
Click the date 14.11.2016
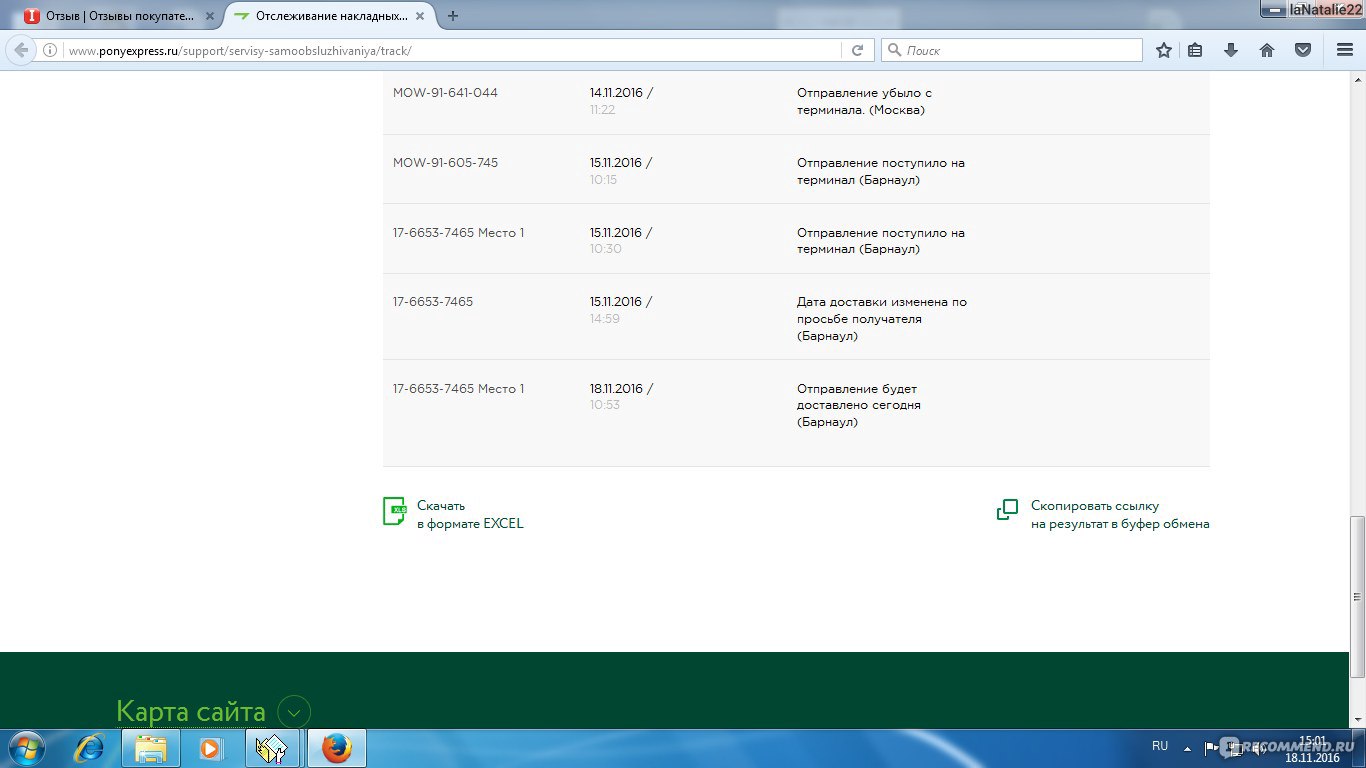click(x=616, y=93)
